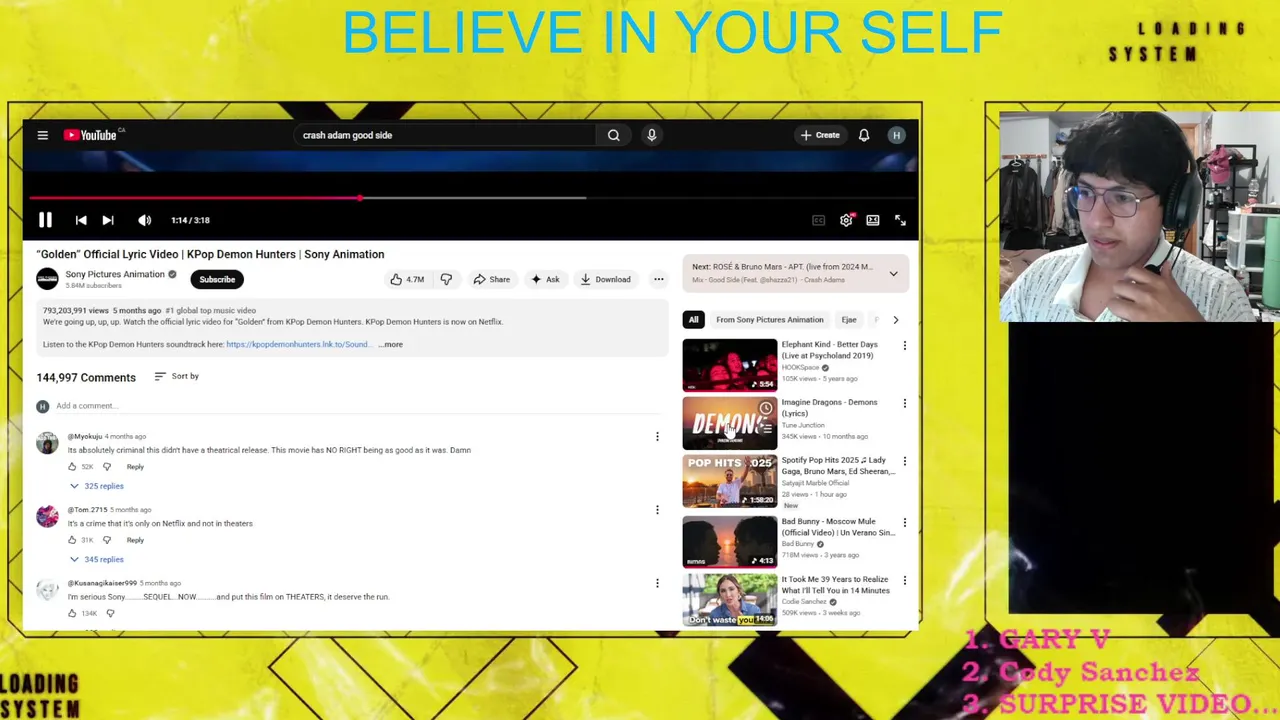This screenshot has width=1280, height=720.
Task: Expand 345 replies
Action: pos(97,559)
